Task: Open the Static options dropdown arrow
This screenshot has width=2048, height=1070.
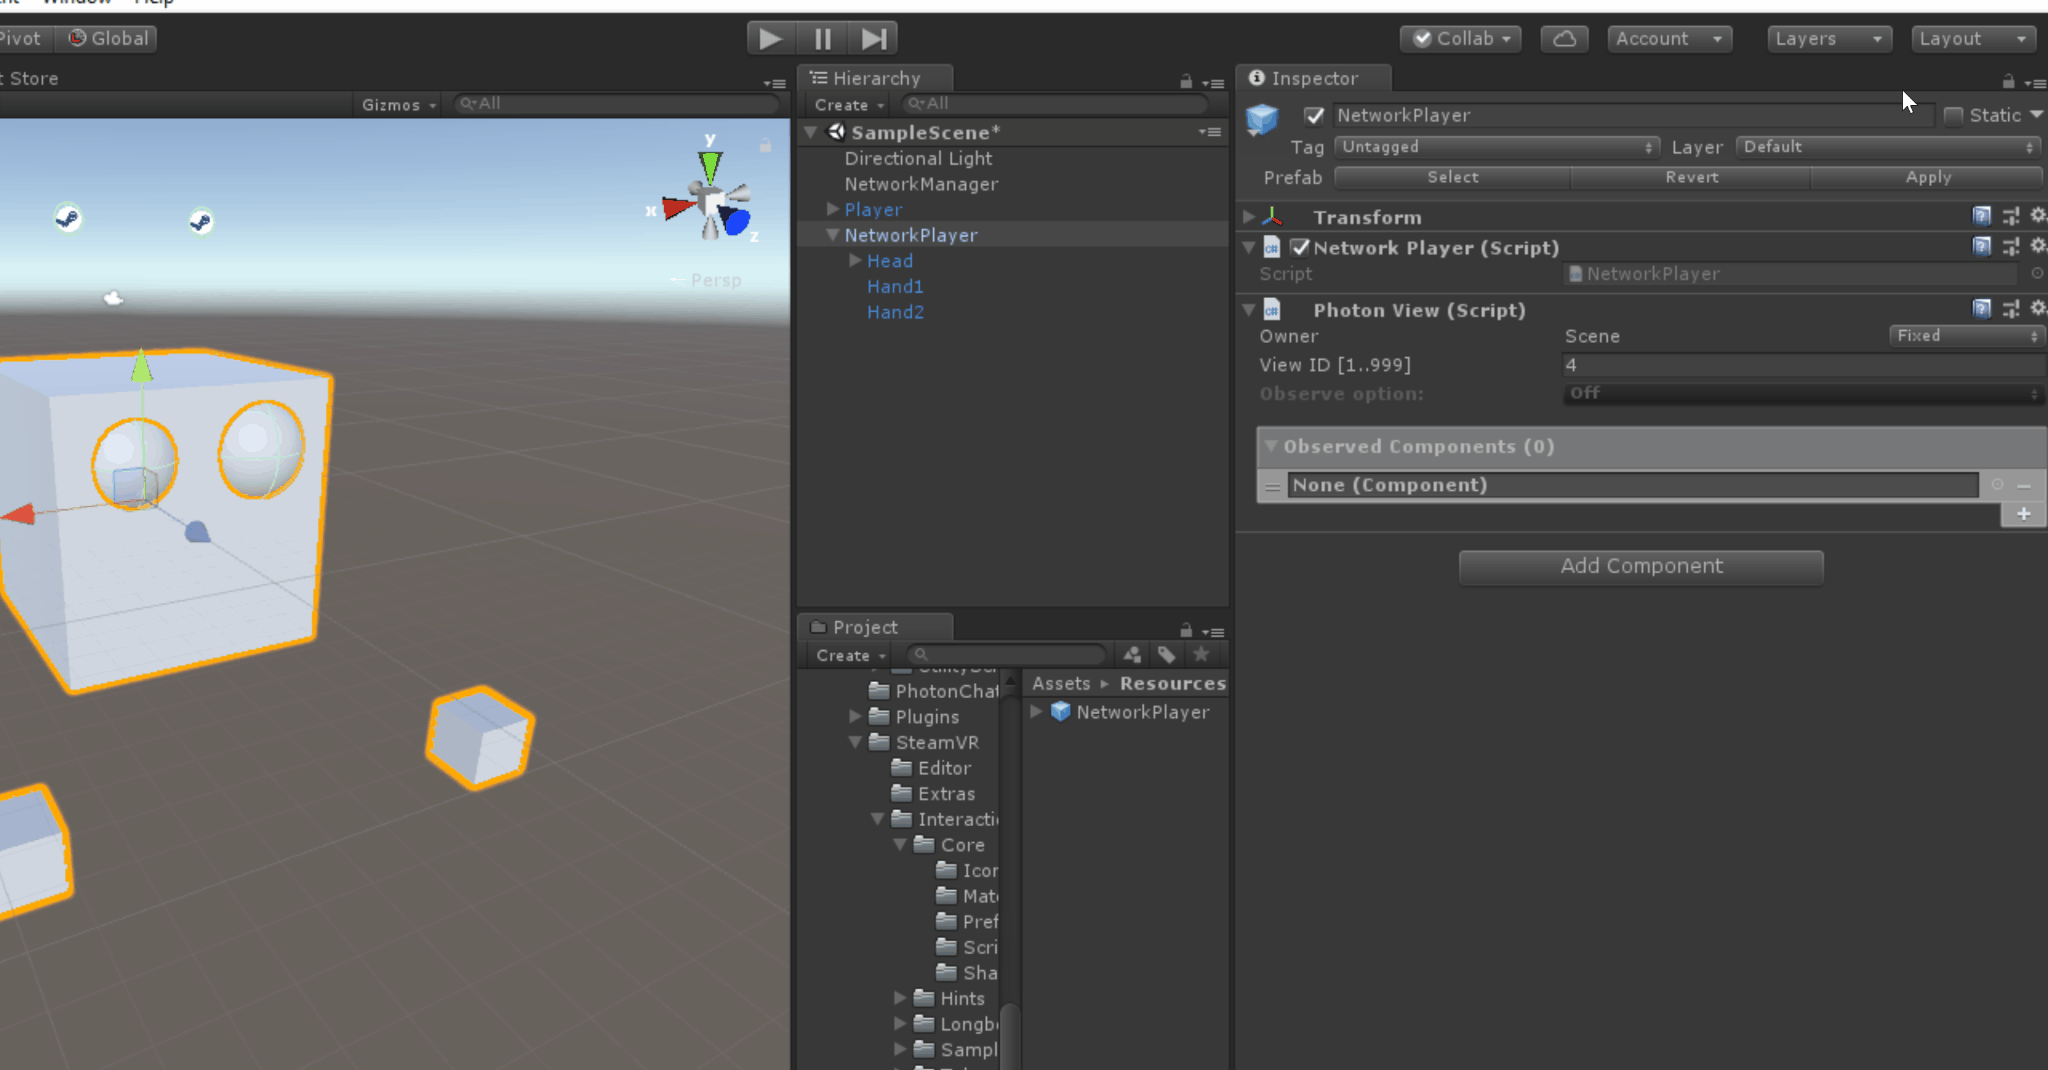Action: 2036,115
